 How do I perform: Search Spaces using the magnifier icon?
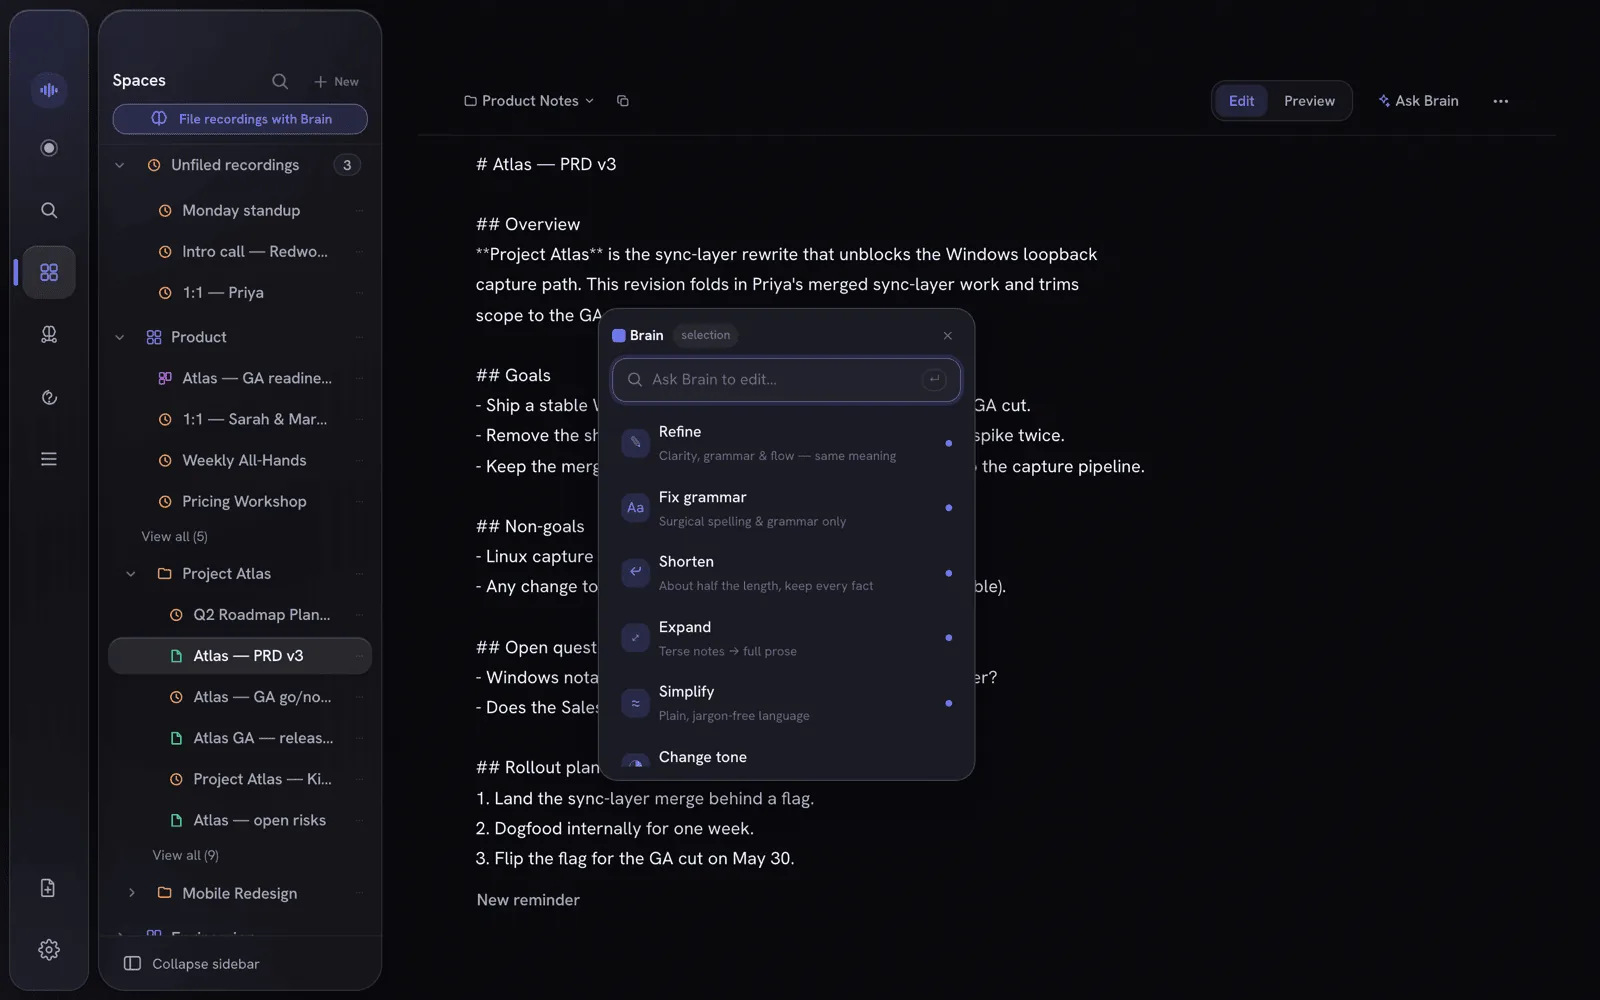(280, 81)
